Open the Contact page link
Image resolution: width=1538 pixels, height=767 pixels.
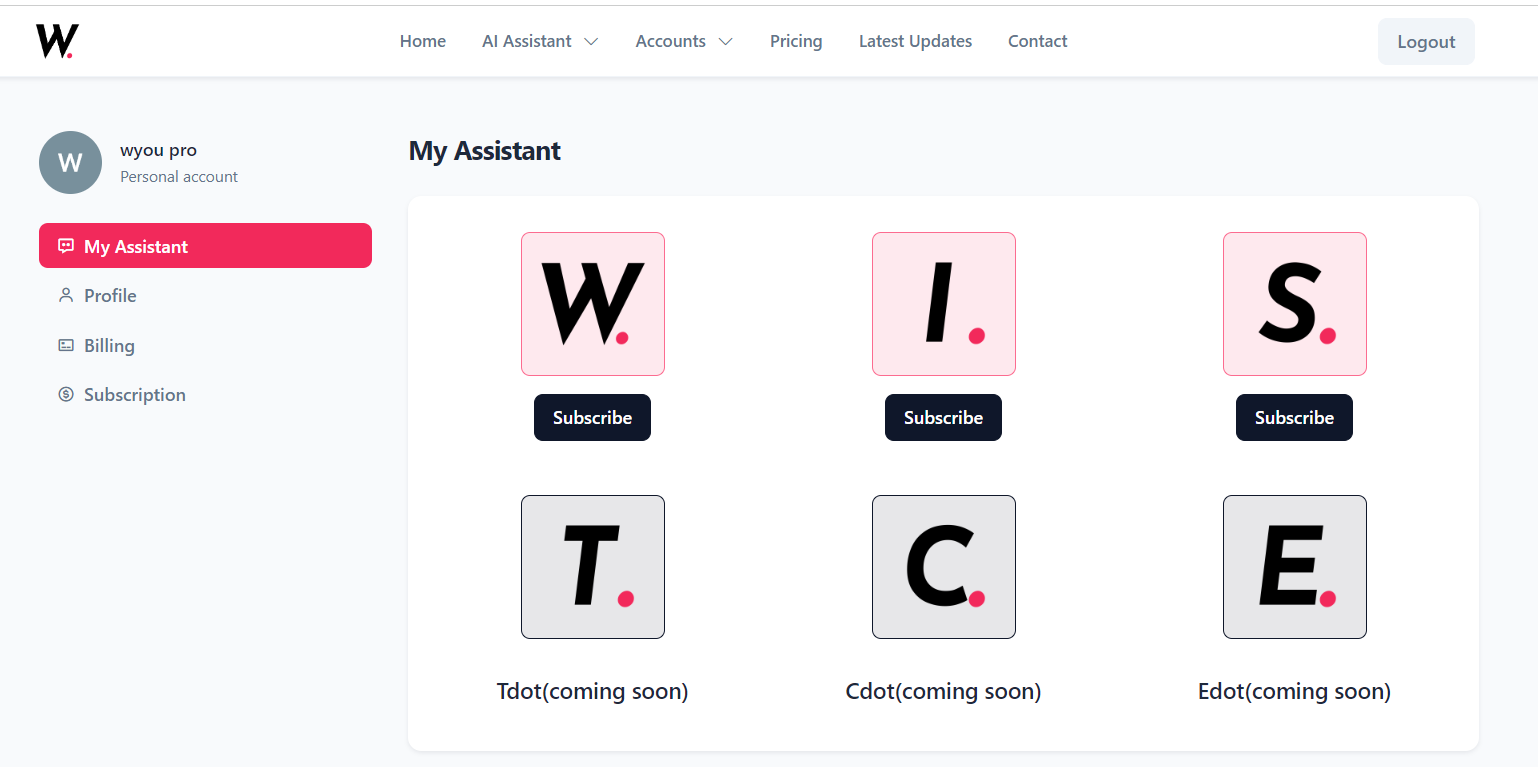[1037, 41]
